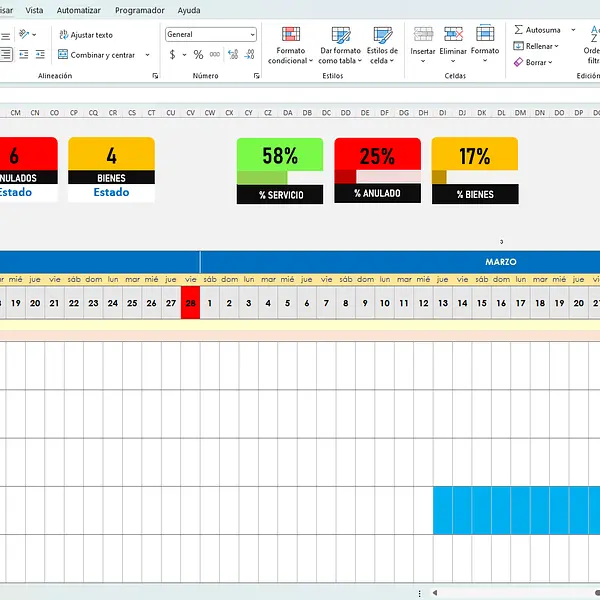Click the Insertar cells icon
This screenshot has width=600, height=600.
pyautogui.click(x=423, y=34)
